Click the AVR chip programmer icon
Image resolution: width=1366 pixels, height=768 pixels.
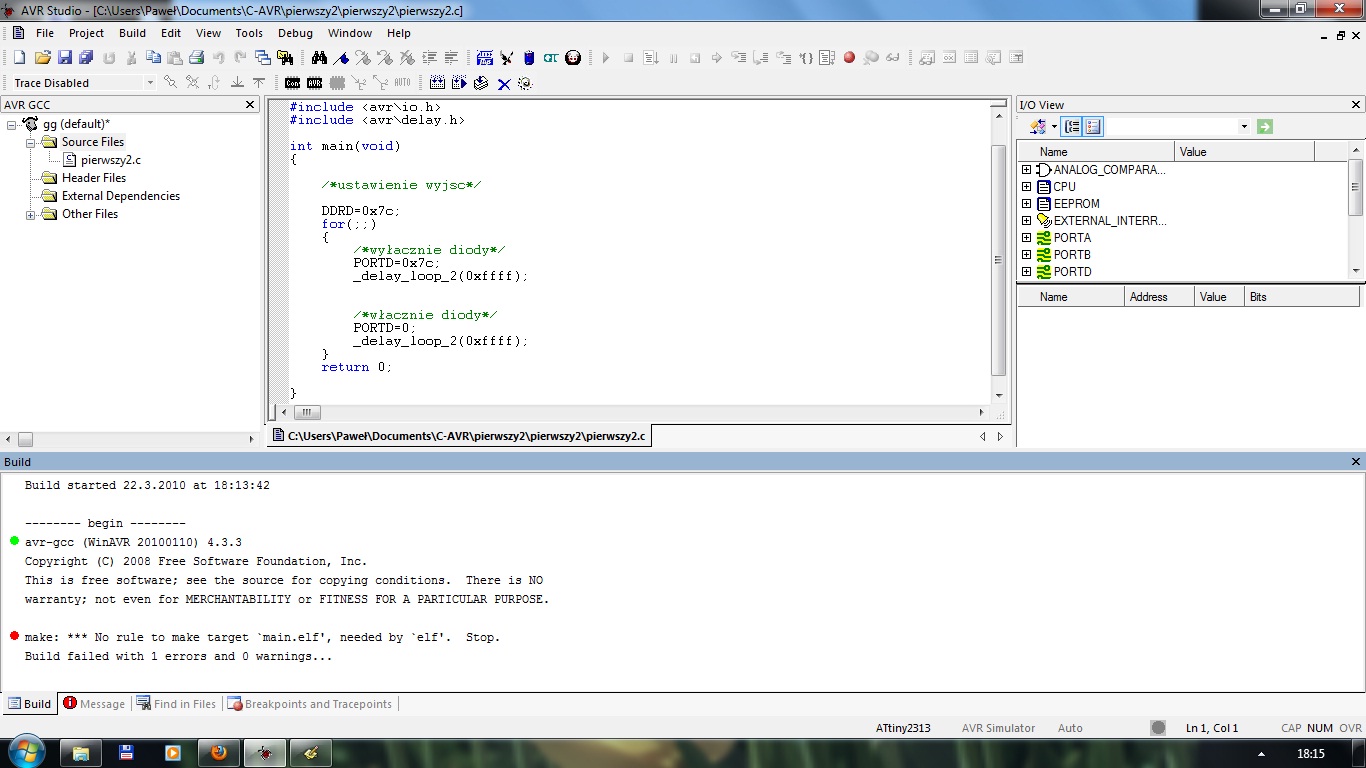[x=315, y=83]
